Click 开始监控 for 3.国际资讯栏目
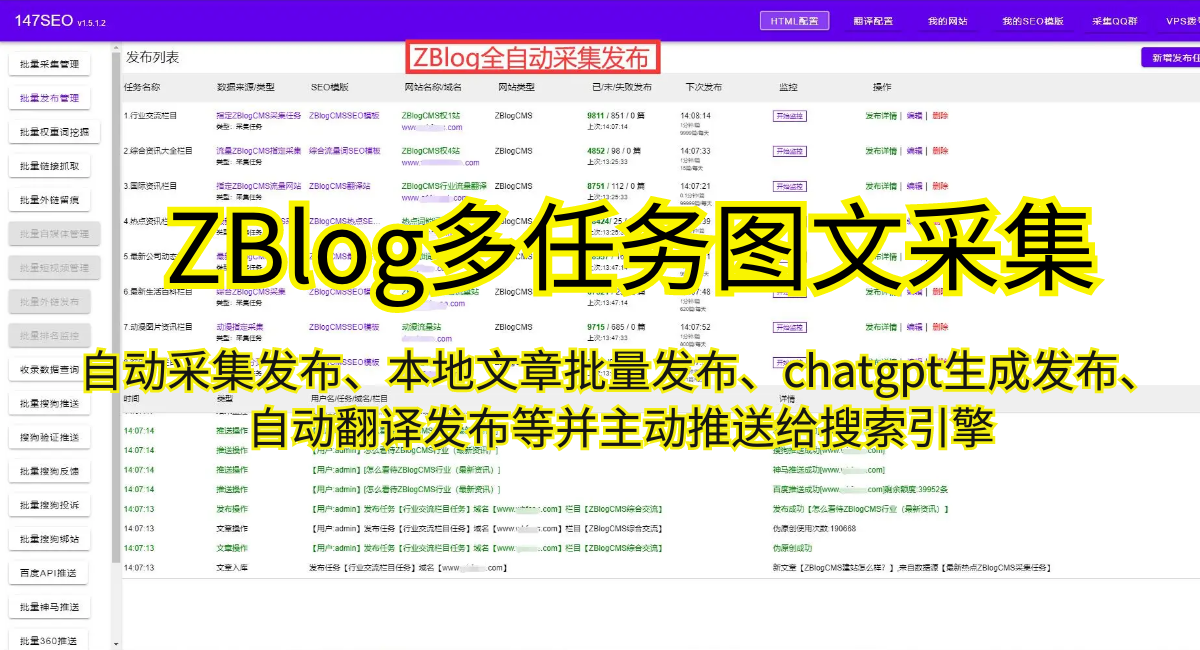Viewport: 1200px width, 650px height. tap(789, 186)
